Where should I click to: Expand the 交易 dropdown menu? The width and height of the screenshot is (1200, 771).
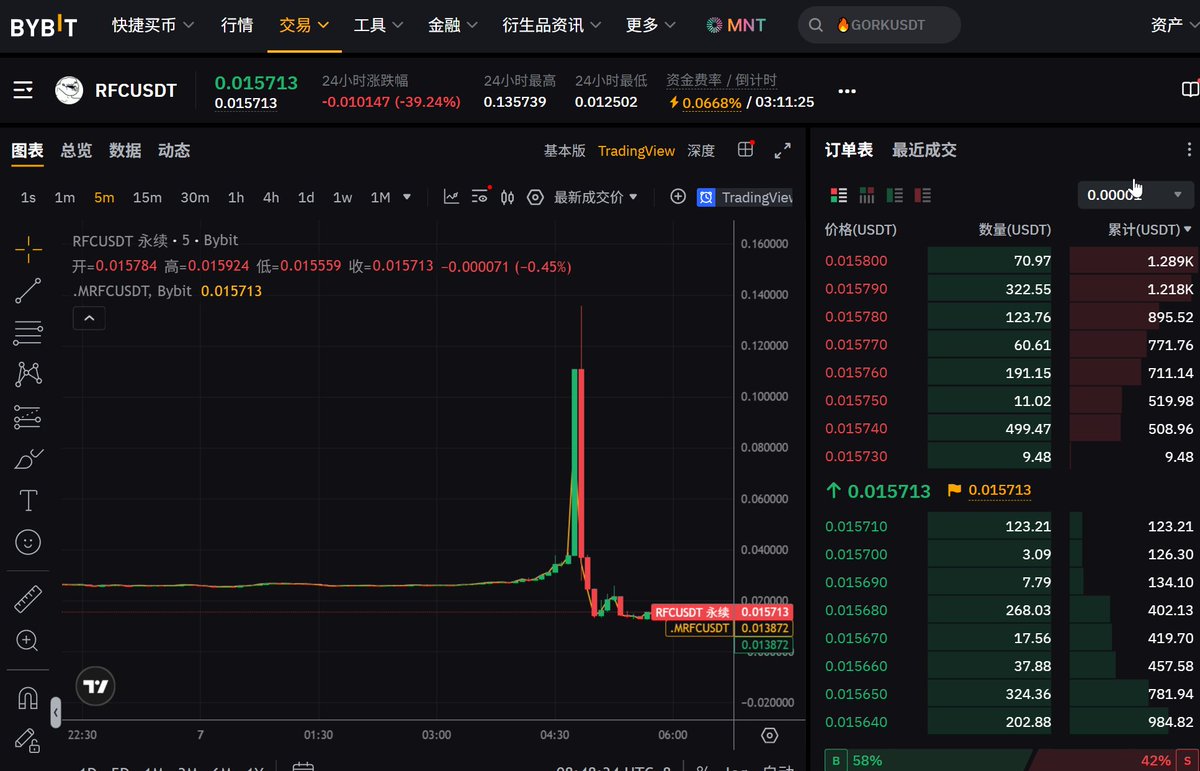(305, 25)
